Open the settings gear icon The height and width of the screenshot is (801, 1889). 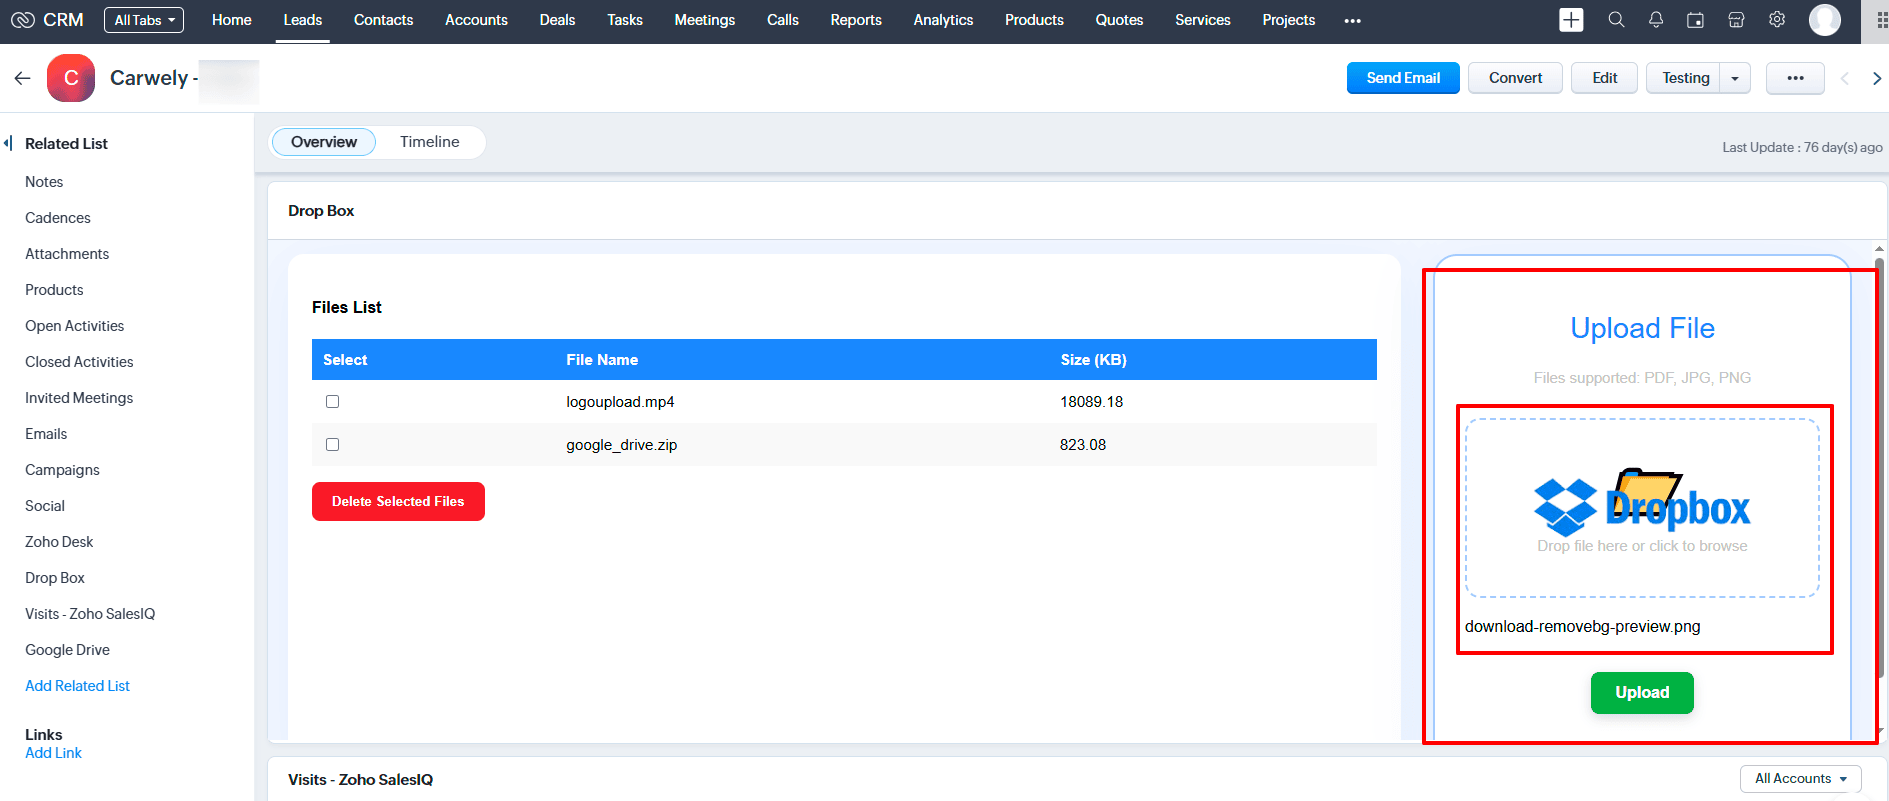click(1777, 20)
